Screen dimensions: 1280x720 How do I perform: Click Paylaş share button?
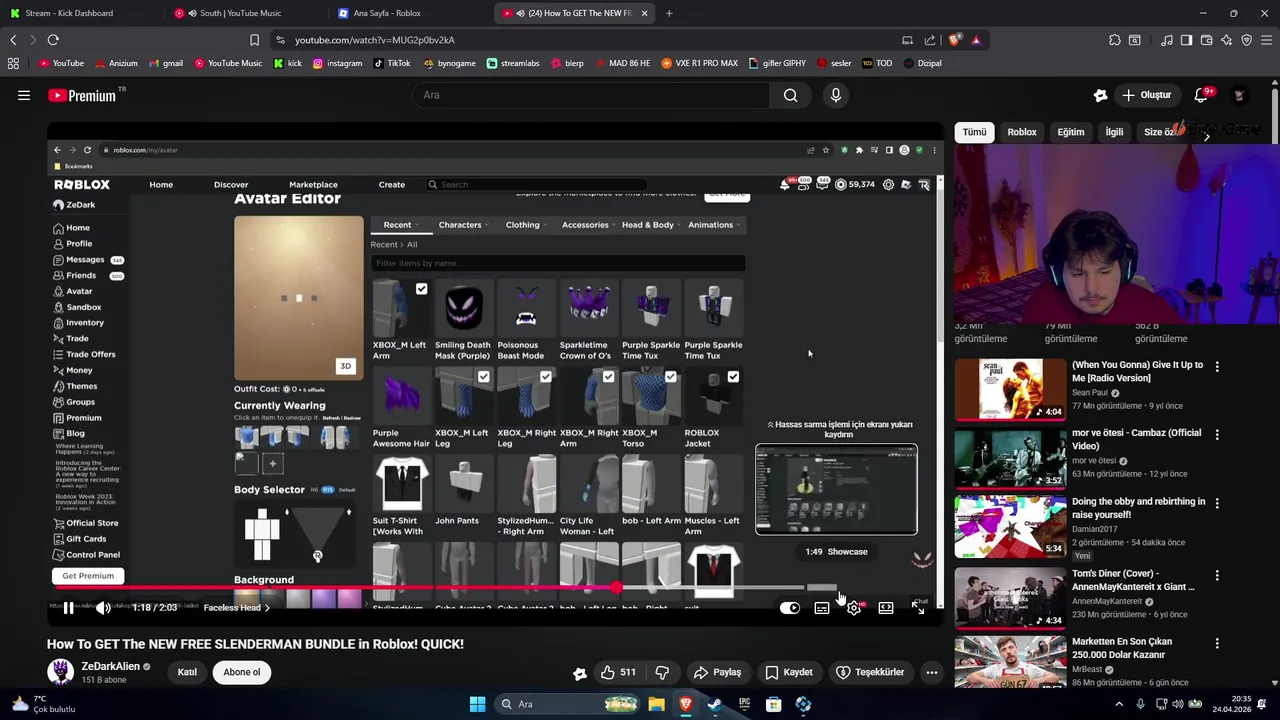(x=718, y=672)
